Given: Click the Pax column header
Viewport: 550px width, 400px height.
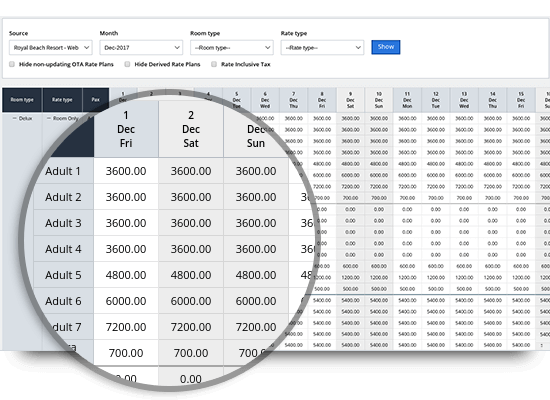Looking at the screenshot, I should [95, 100].
